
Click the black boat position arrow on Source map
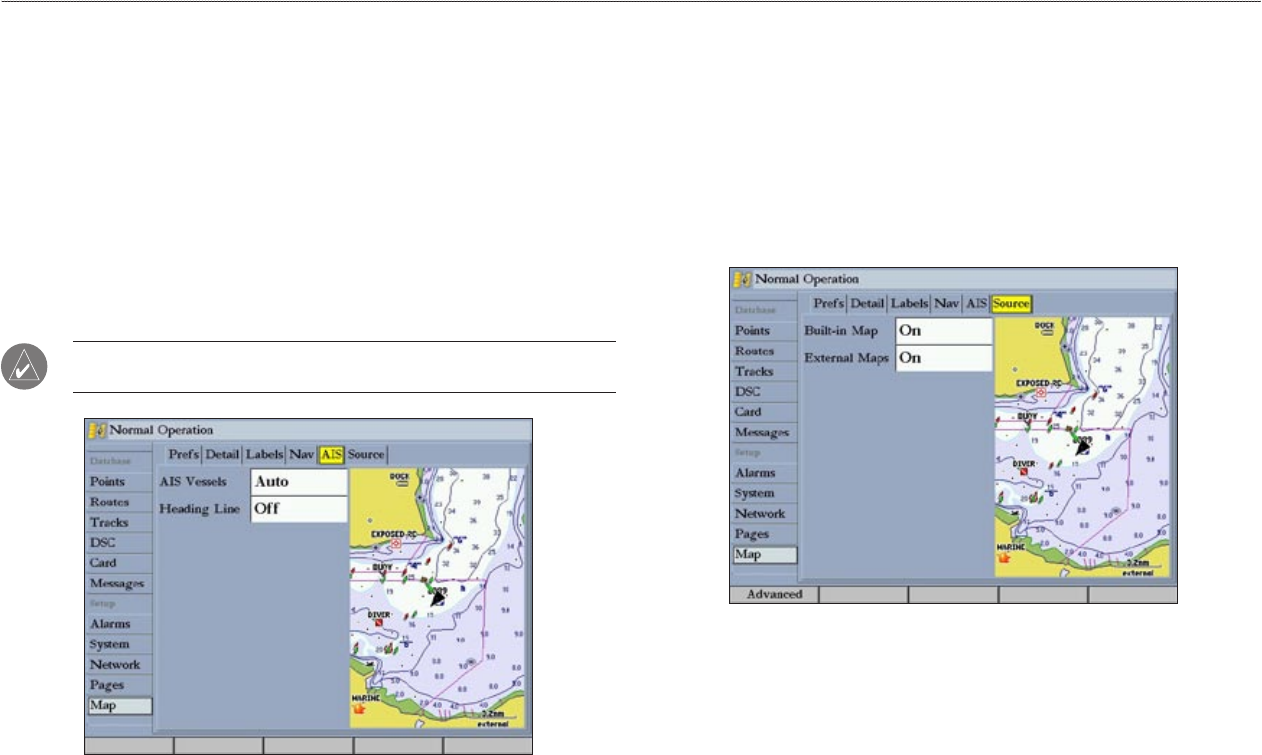click(1081, 447)
